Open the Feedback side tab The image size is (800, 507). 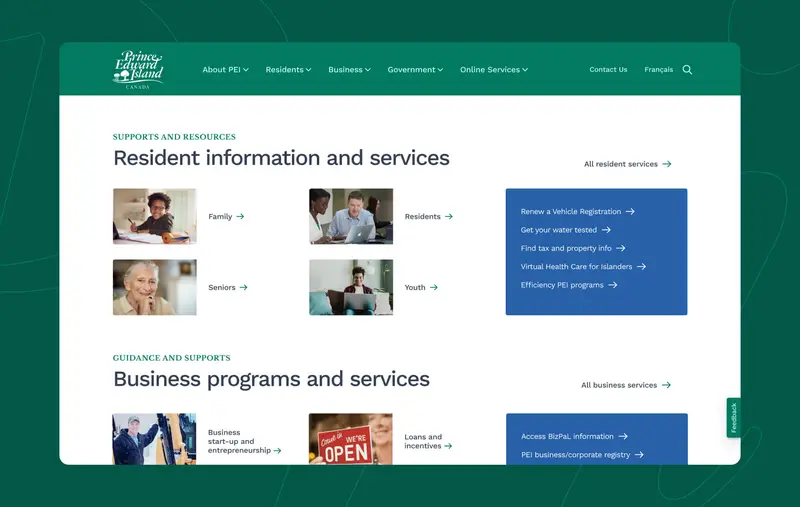pos(734,418)
